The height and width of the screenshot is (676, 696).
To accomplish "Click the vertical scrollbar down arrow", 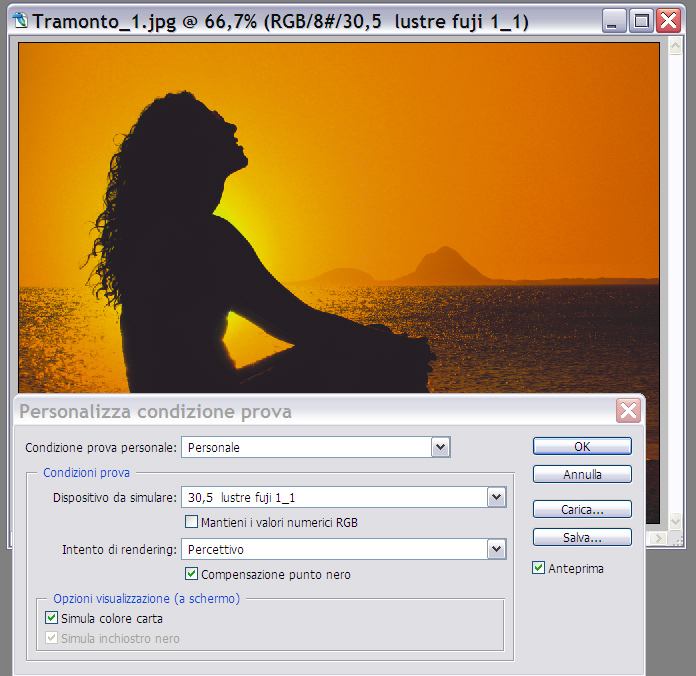I will click(675, 522).
